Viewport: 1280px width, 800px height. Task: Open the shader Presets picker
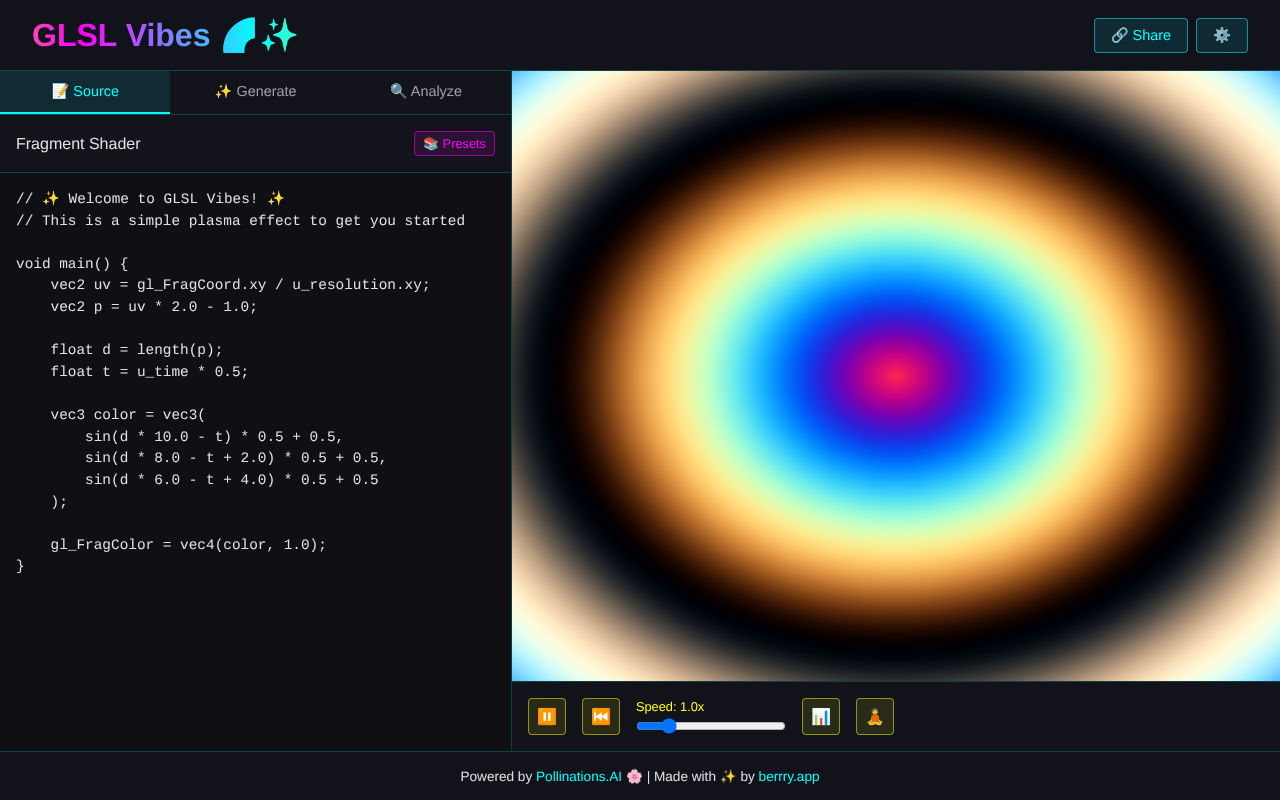coord(454,143)
